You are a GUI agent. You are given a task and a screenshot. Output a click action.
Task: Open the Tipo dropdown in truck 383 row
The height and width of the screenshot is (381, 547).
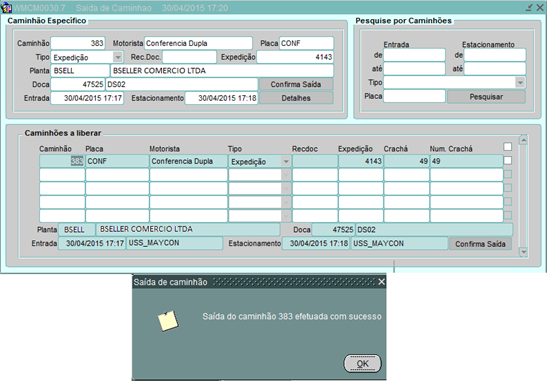point(286,161)
